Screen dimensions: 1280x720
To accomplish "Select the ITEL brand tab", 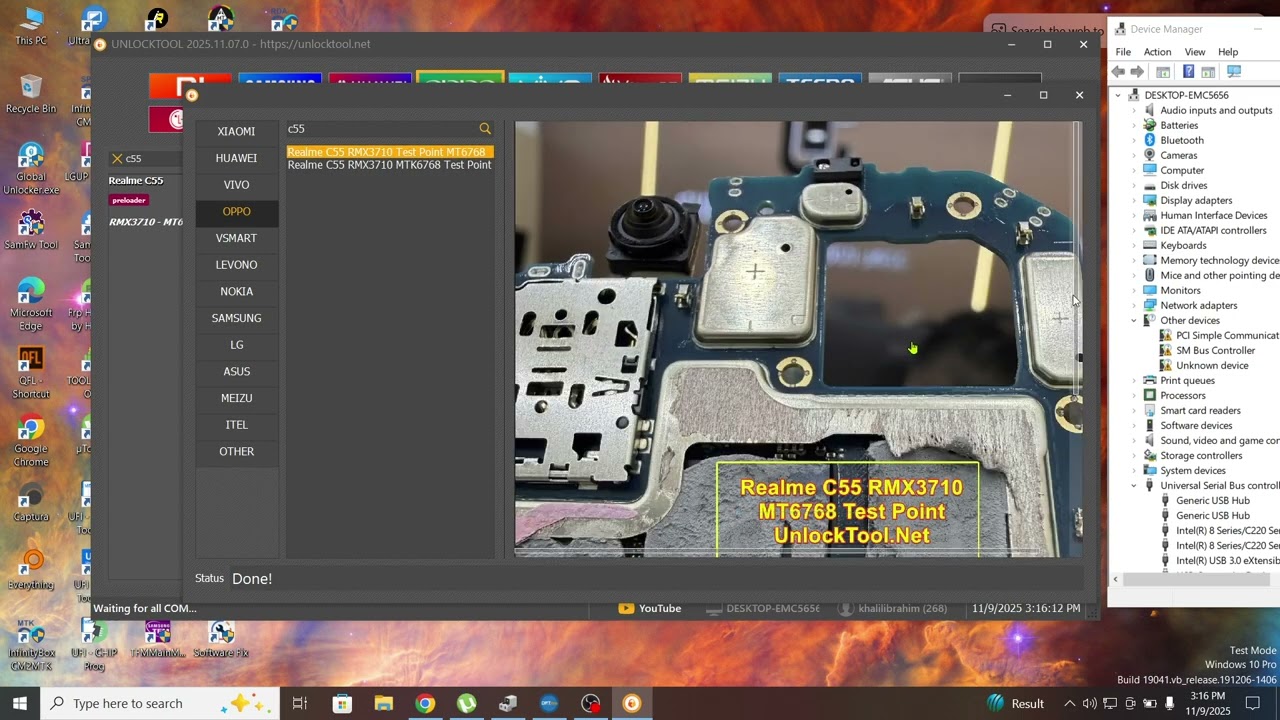I will tap(237, 425).
